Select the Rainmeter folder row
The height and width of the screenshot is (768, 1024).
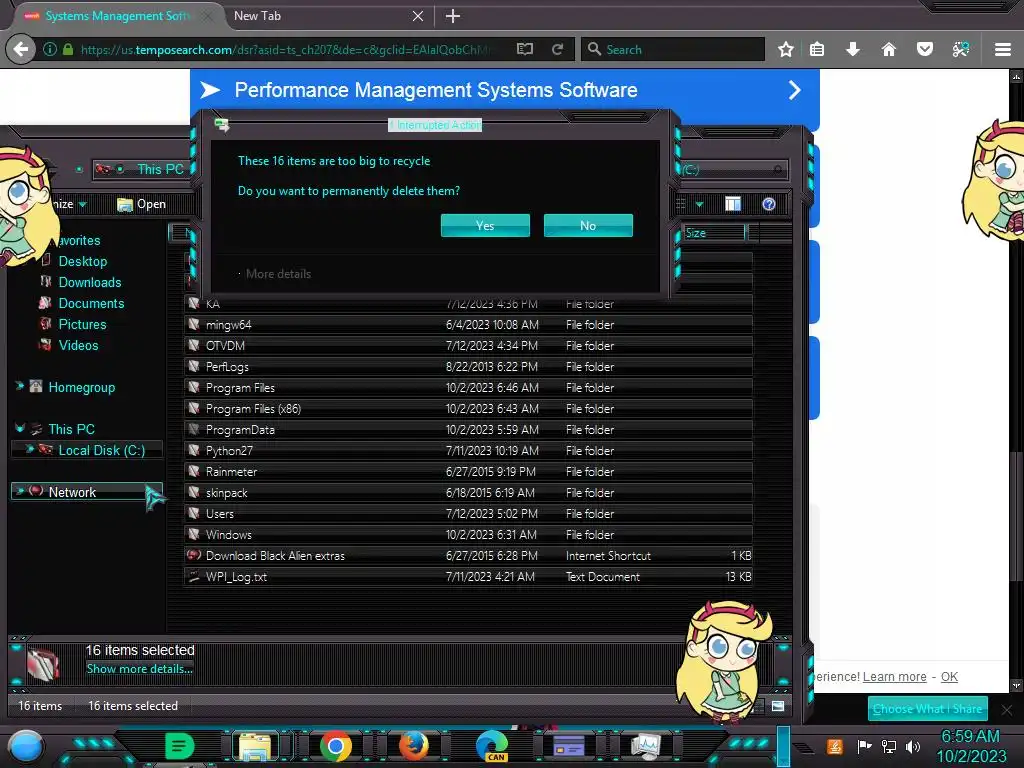[468, 471]
